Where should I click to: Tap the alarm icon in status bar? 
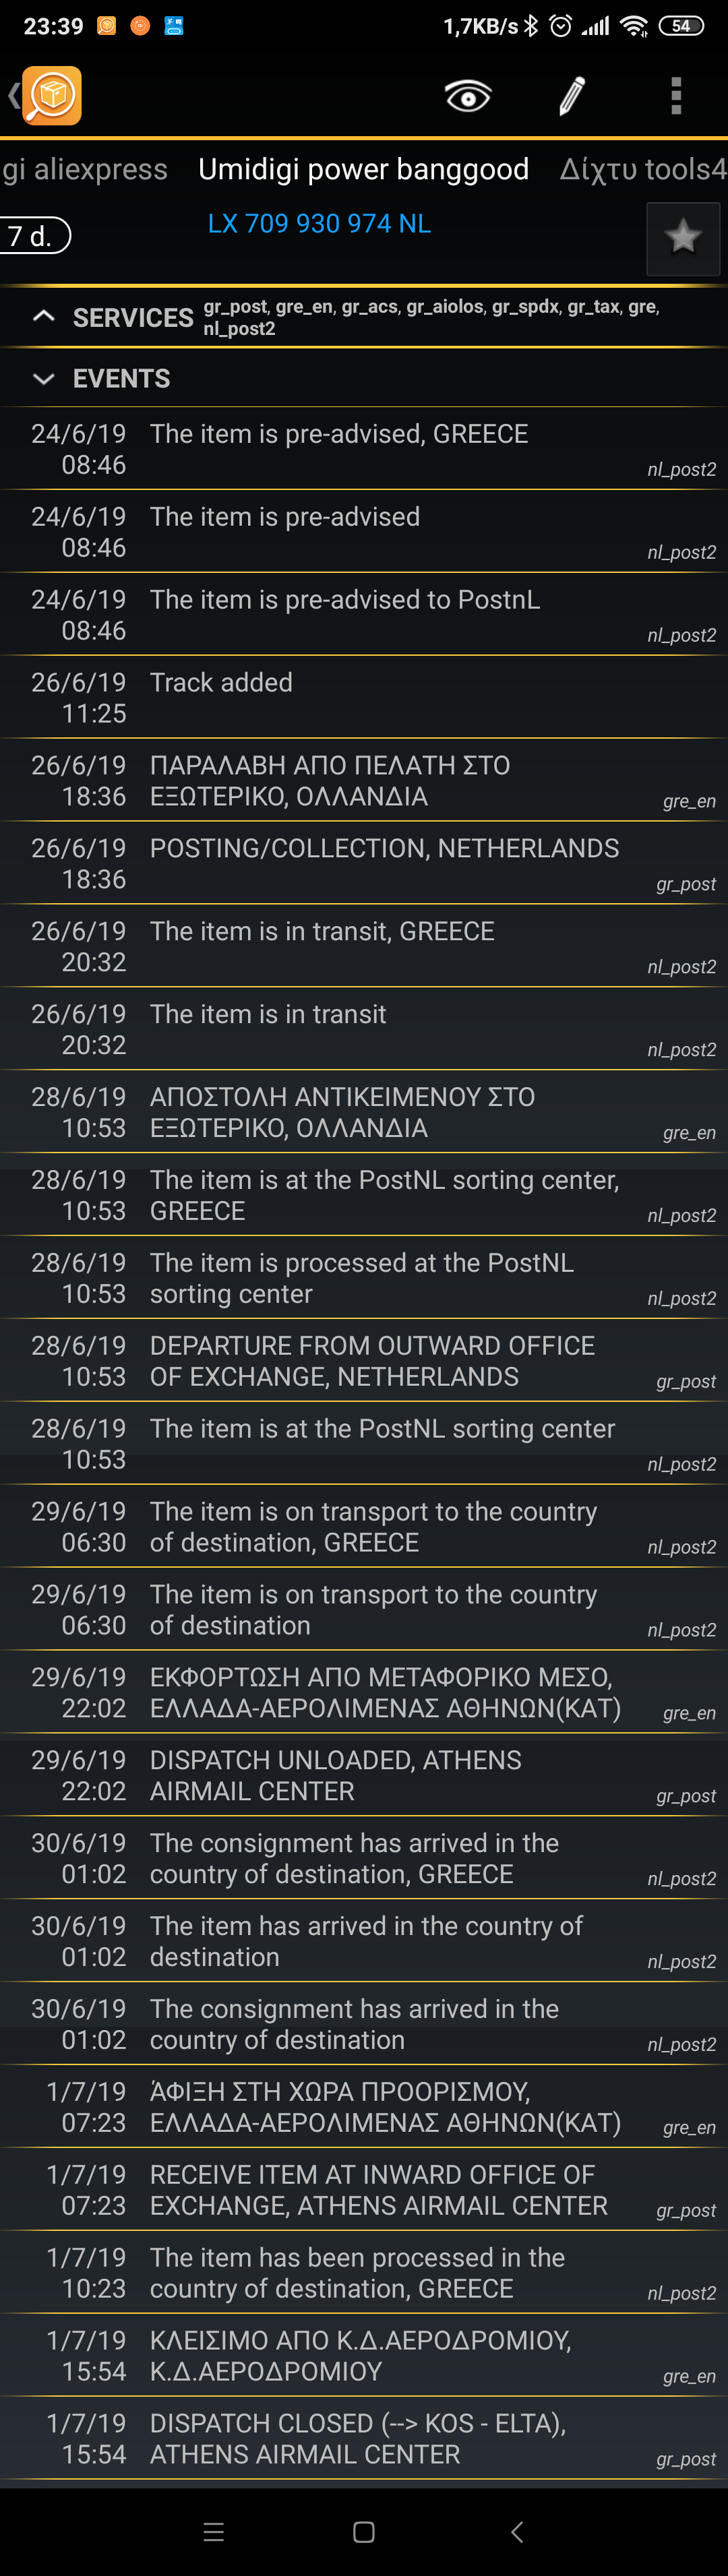pos(561,26)
